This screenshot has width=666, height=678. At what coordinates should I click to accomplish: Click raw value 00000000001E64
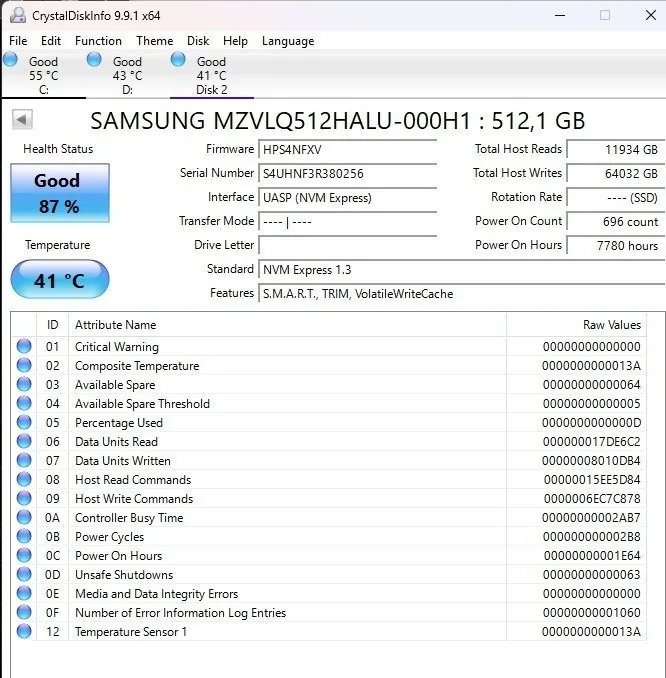(592, 556)
